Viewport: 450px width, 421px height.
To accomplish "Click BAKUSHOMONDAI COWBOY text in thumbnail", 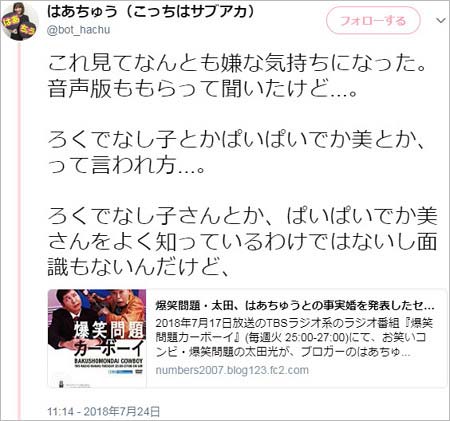I will 108,361.
